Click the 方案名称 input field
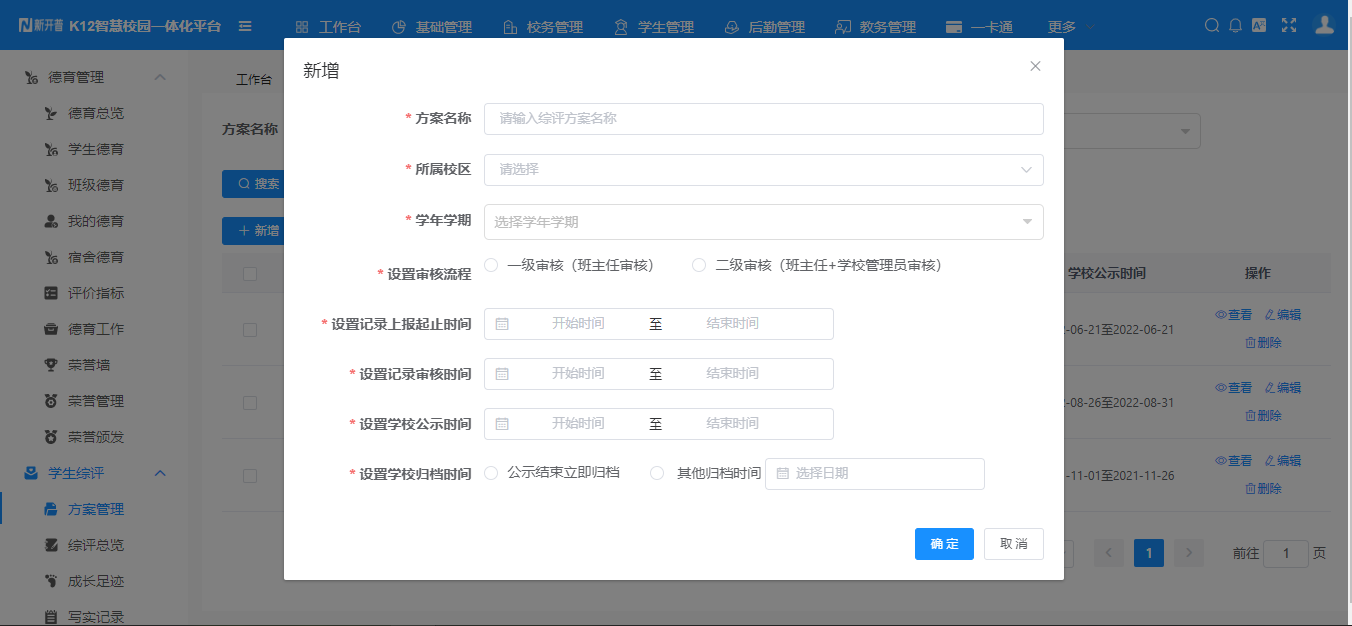 click(x=763, y=119)
